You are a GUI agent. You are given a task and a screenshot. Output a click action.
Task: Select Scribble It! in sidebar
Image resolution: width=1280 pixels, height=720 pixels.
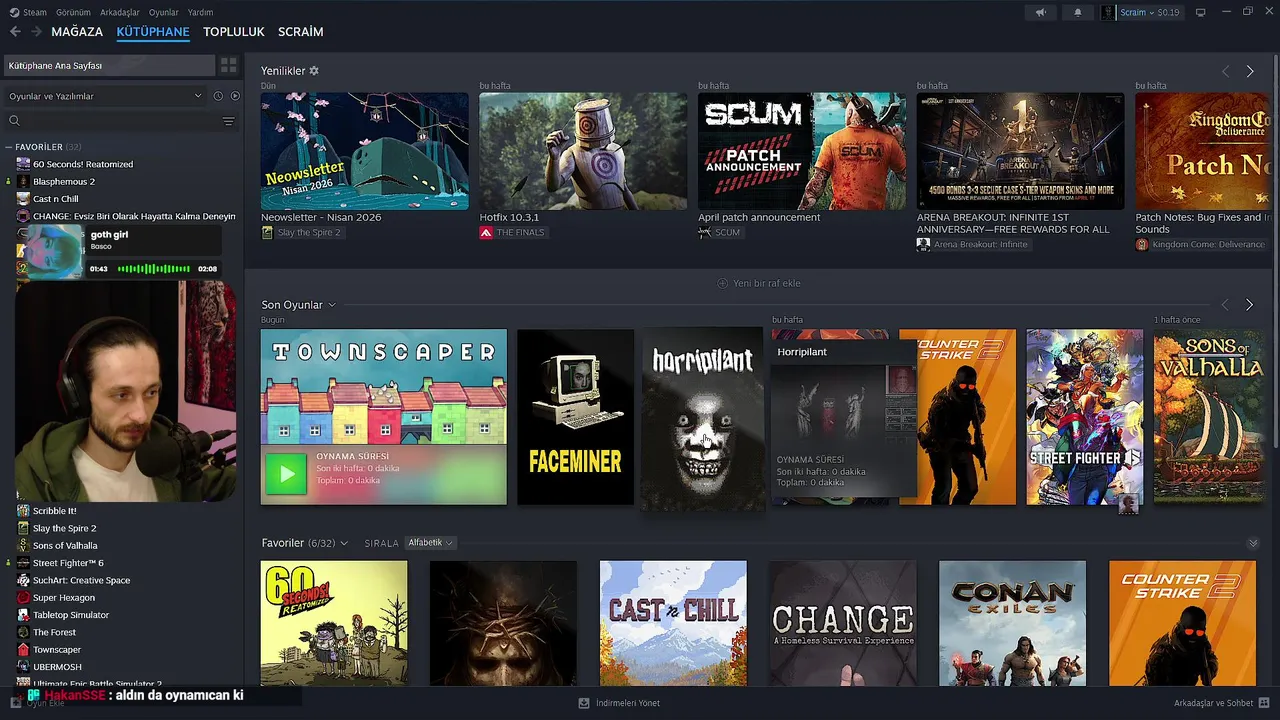coord(55,511)
